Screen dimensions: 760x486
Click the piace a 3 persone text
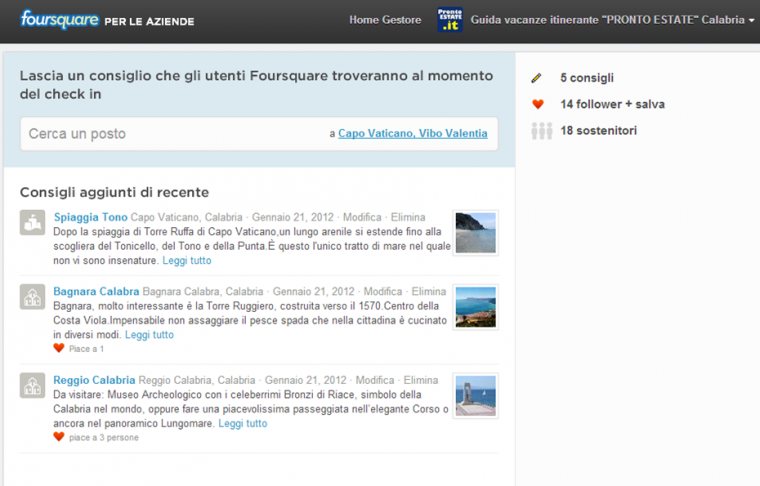coord(104,437)
